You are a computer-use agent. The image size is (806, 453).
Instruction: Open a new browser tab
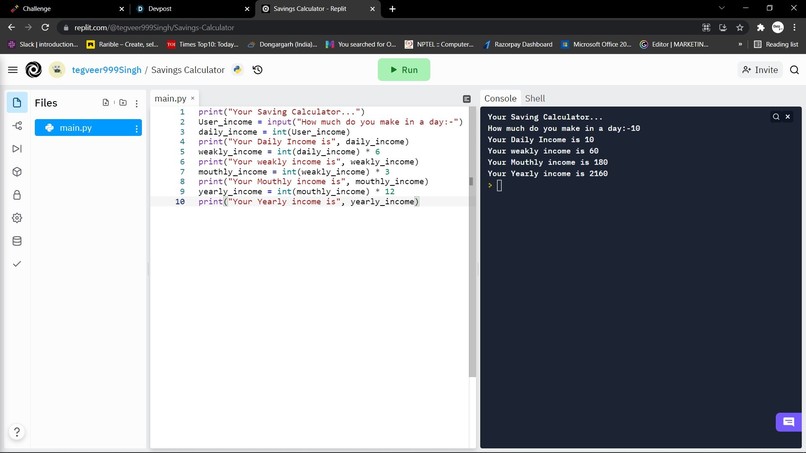[392, 9]
